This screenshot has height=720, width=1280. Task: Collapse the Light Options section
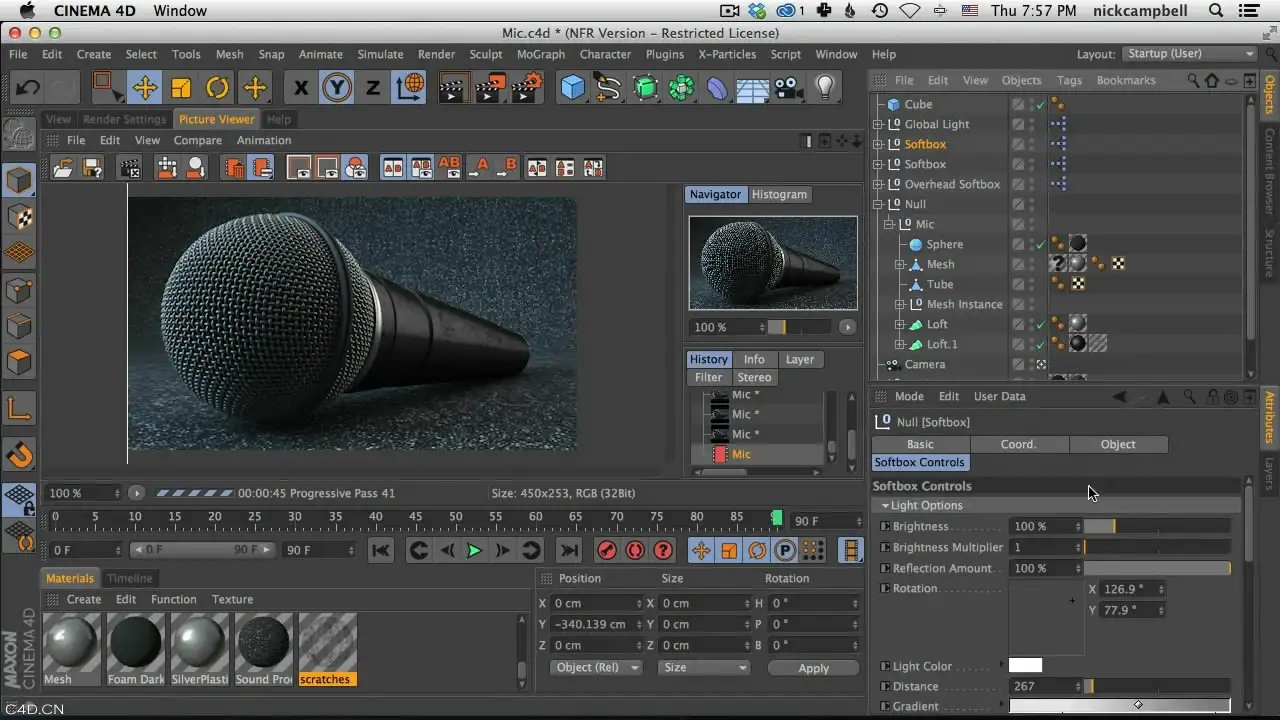[x=886, y=506]
